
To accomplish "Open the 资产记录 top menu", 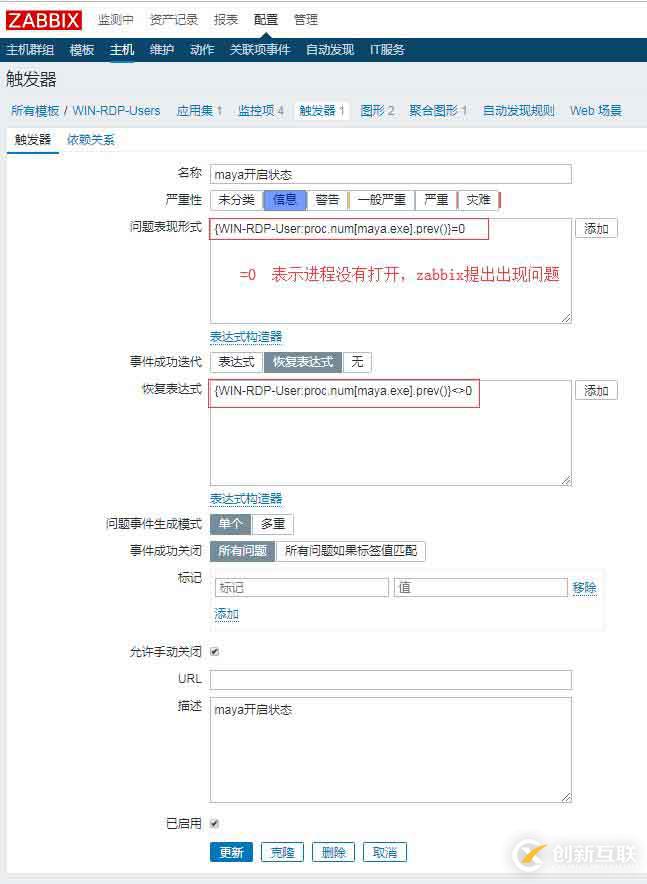I will click(x=174, y=19).
